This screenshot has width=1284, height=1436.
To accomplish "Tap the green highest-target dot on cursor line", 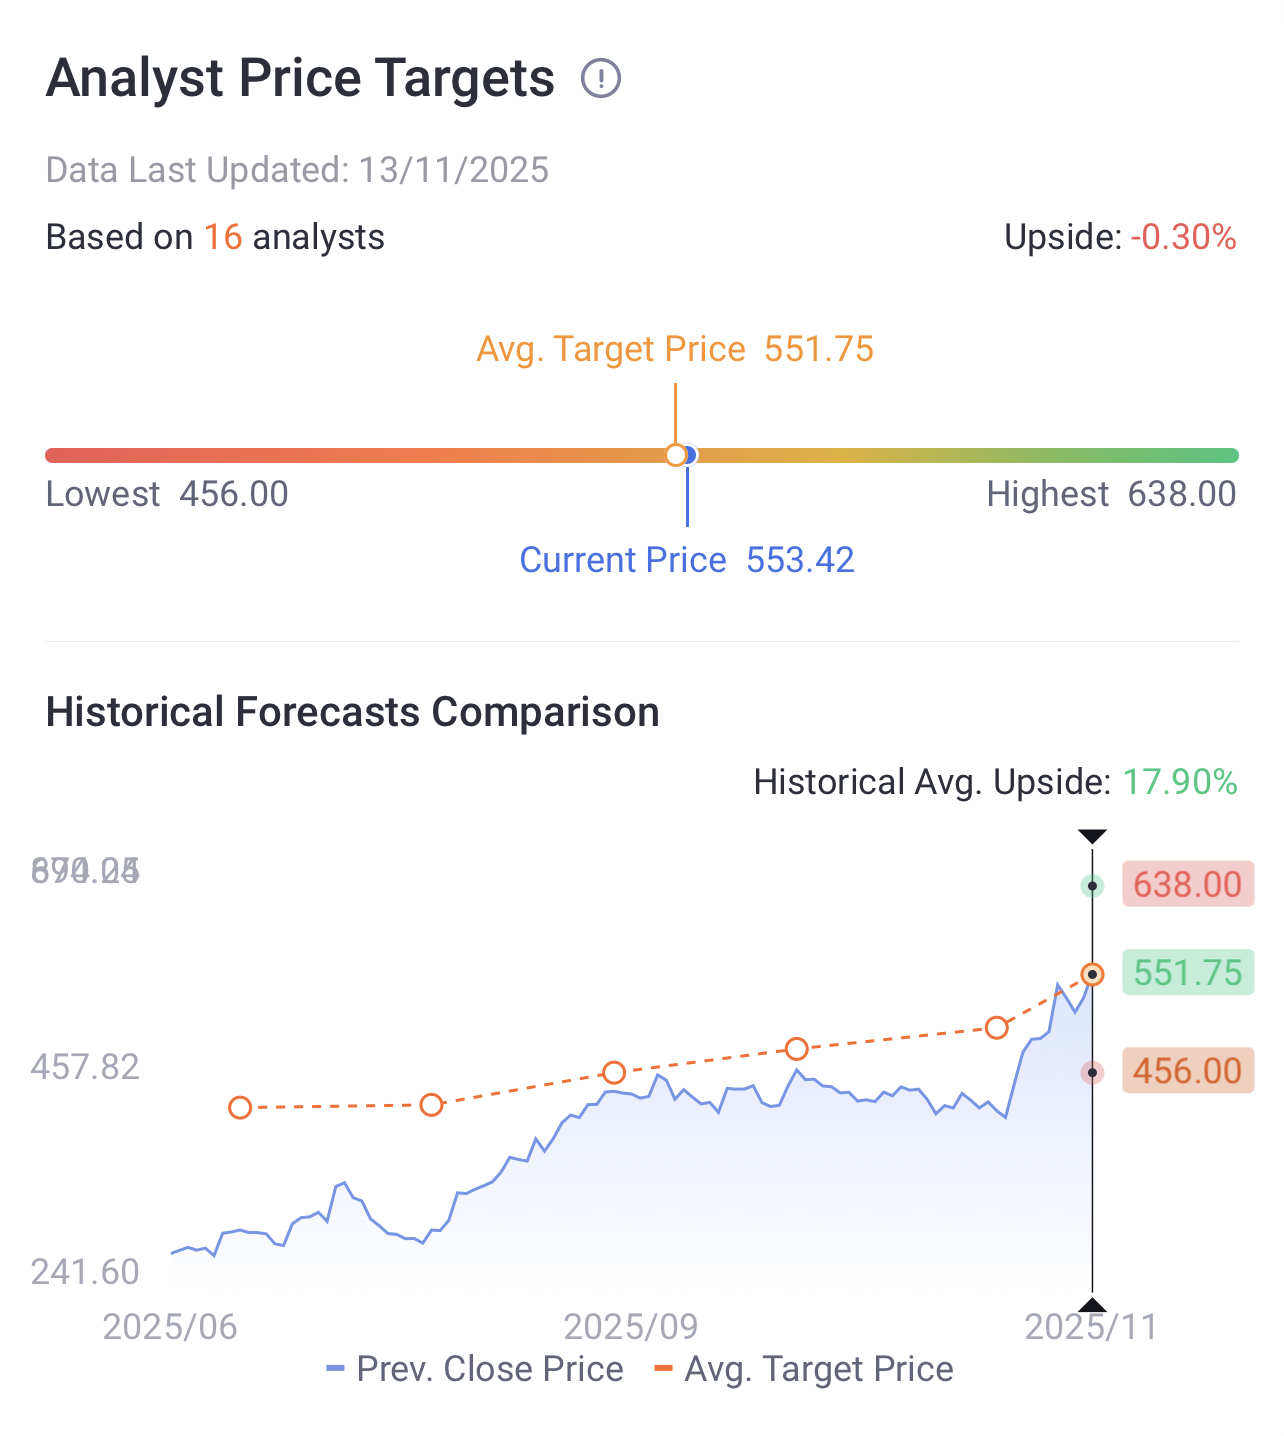I will [1092, 886].
